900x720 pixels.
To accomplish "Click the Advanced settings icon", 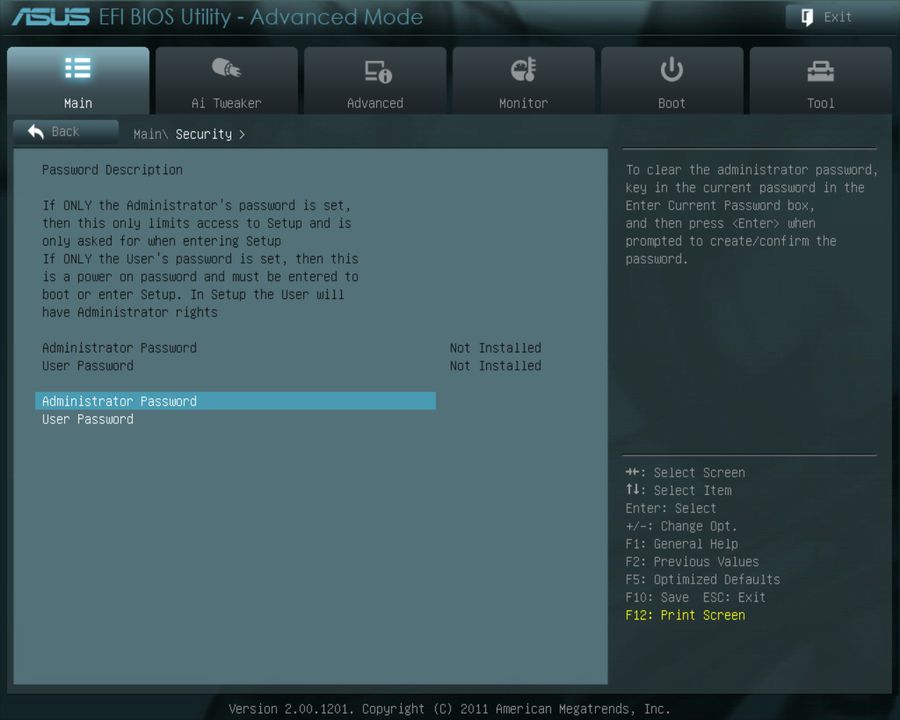I will (375, 68).
